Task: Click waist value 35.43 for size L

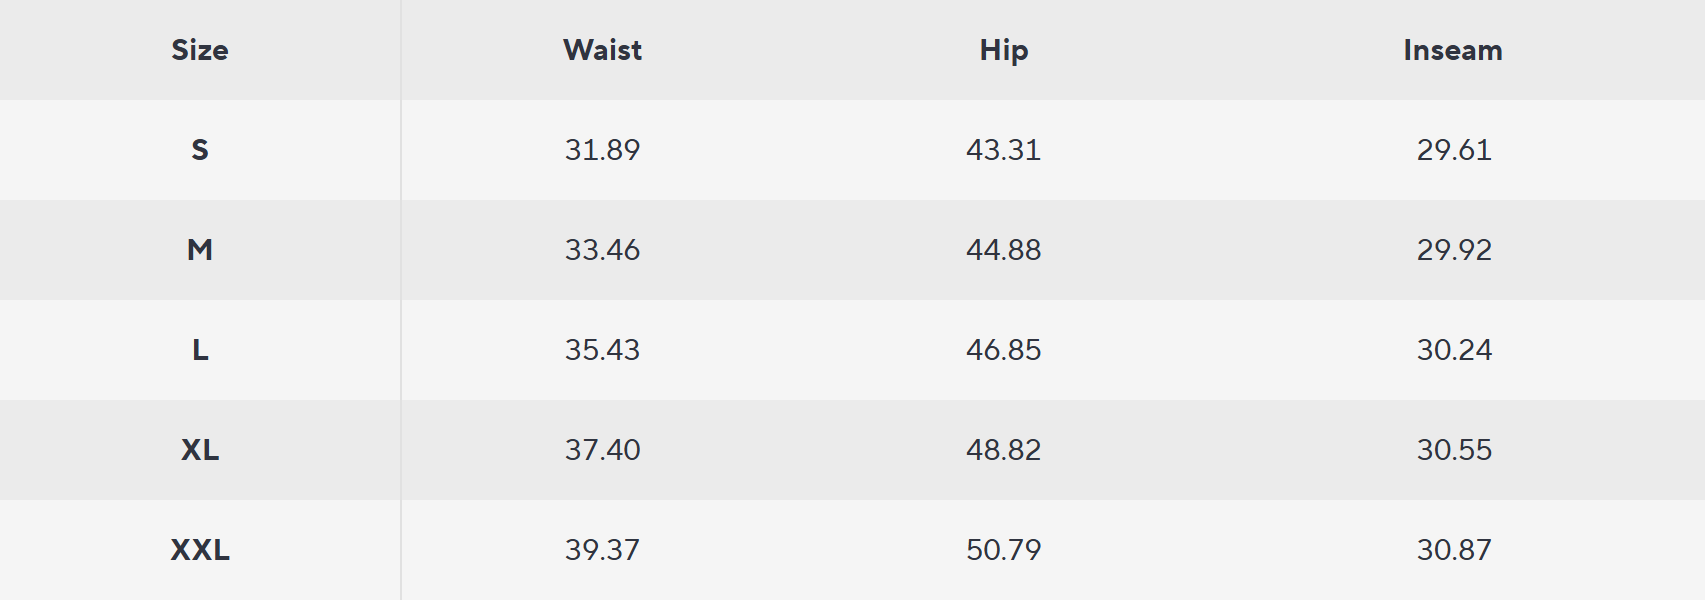Action: tap(602, 350)
